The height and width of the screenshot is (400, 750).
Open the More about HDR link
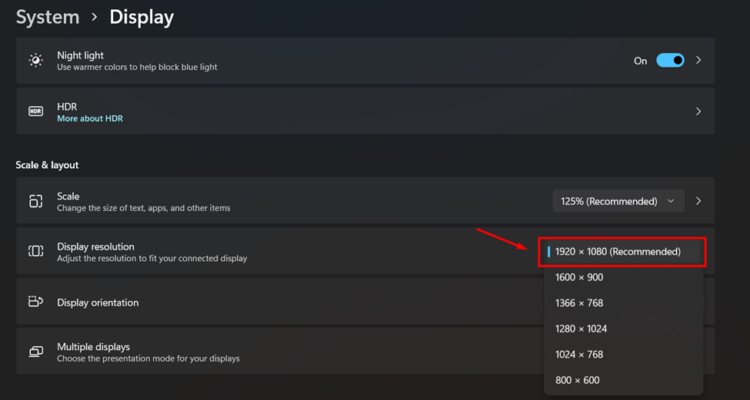90,118
